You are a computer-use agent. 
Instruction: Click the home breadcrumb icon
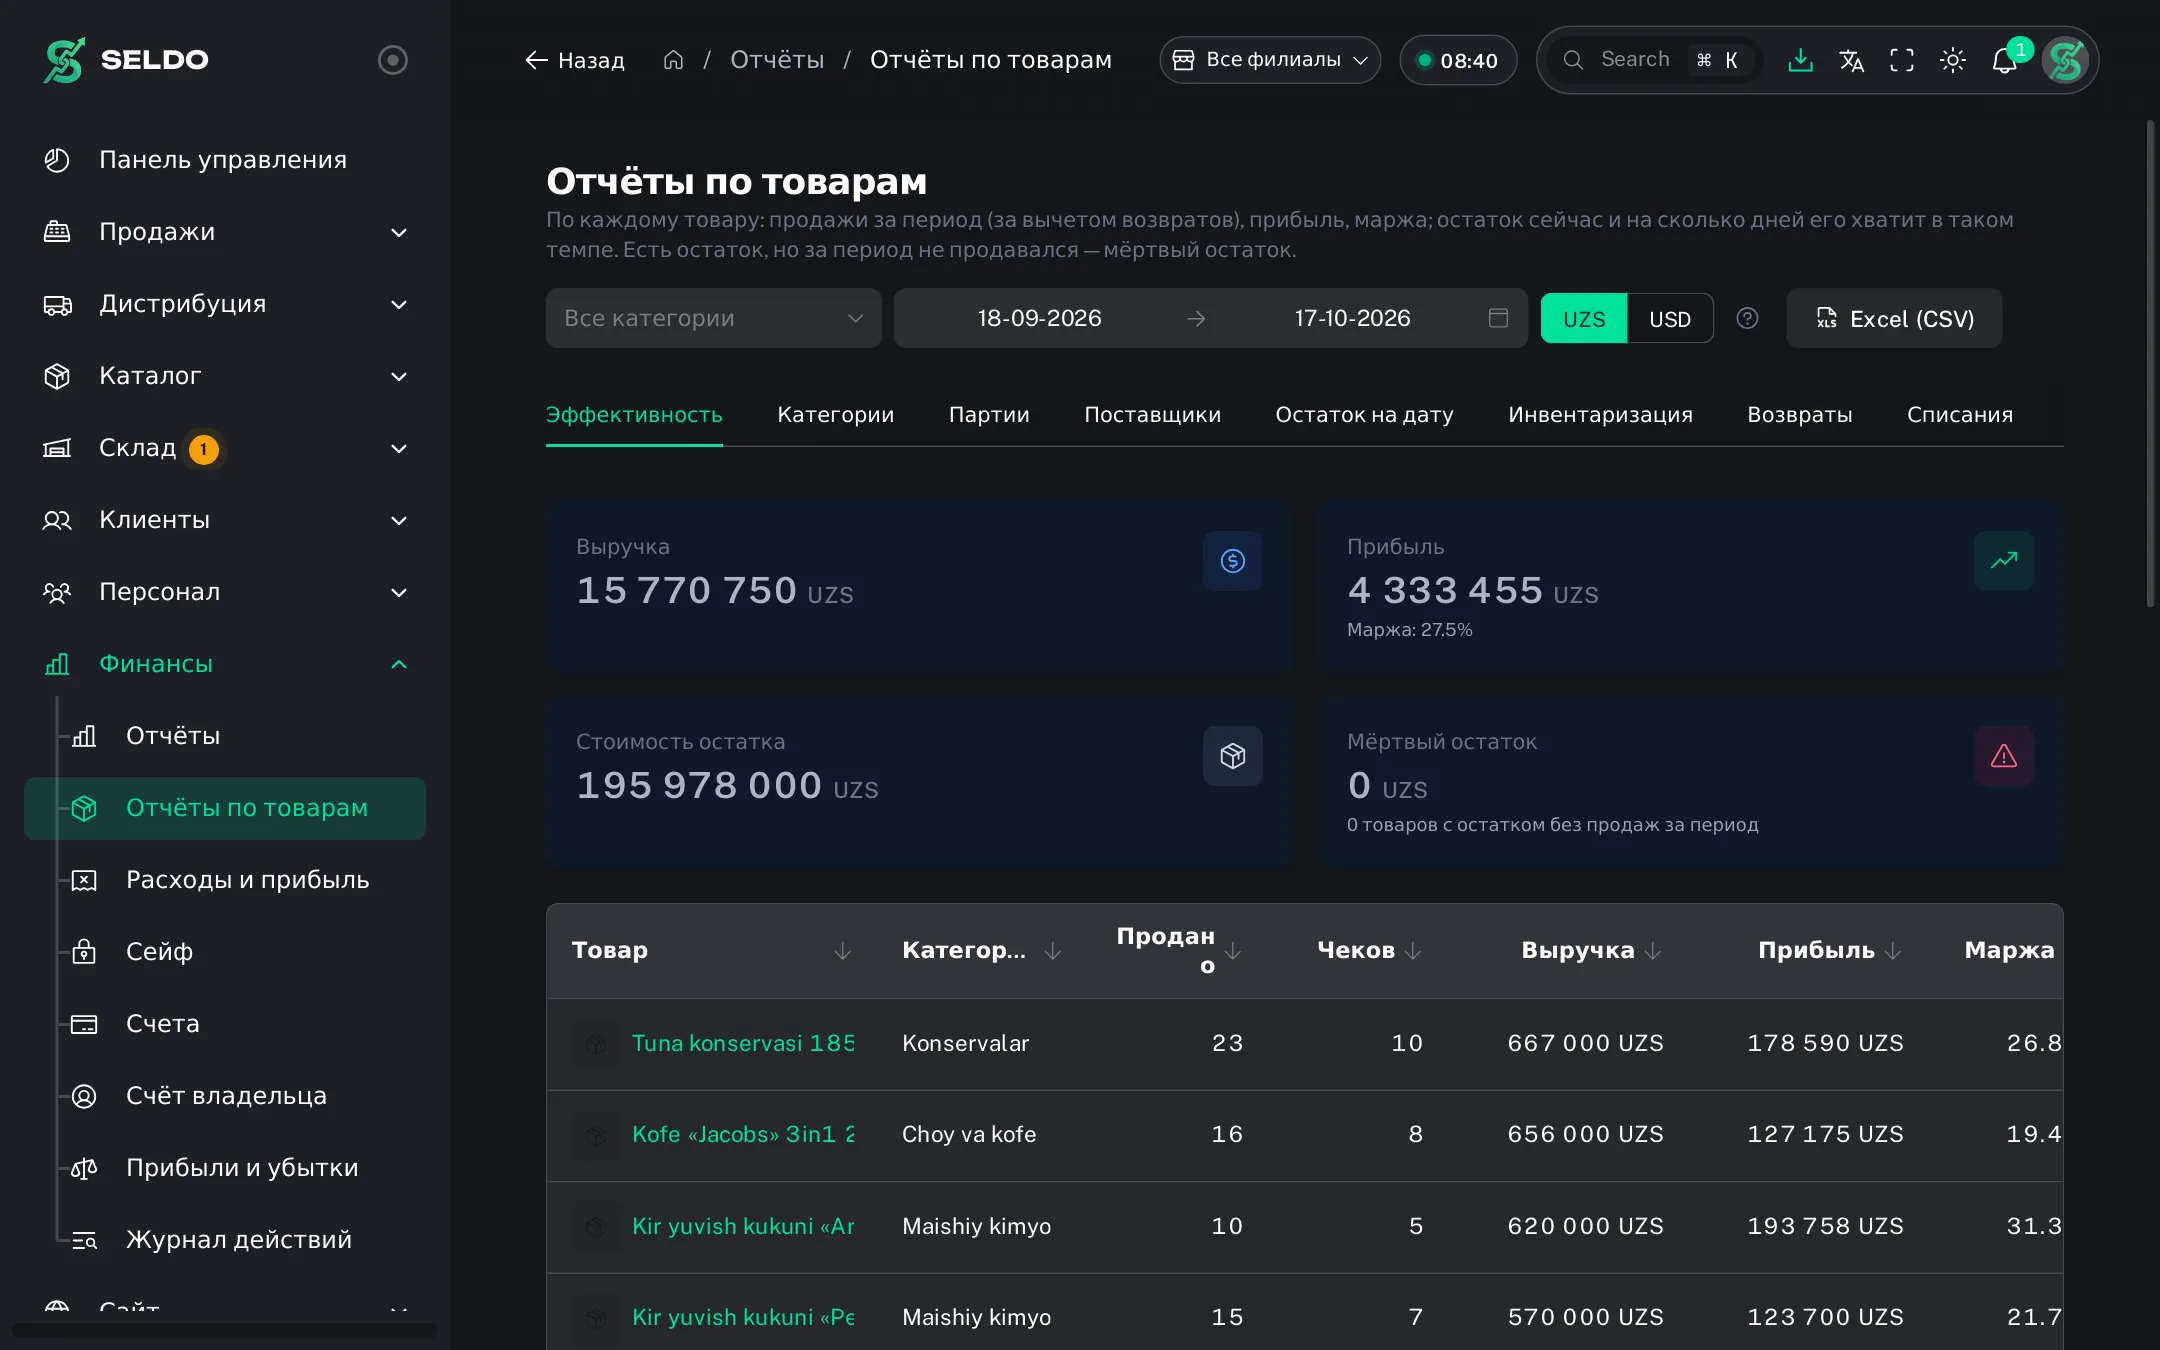click(x=673, y=60)
